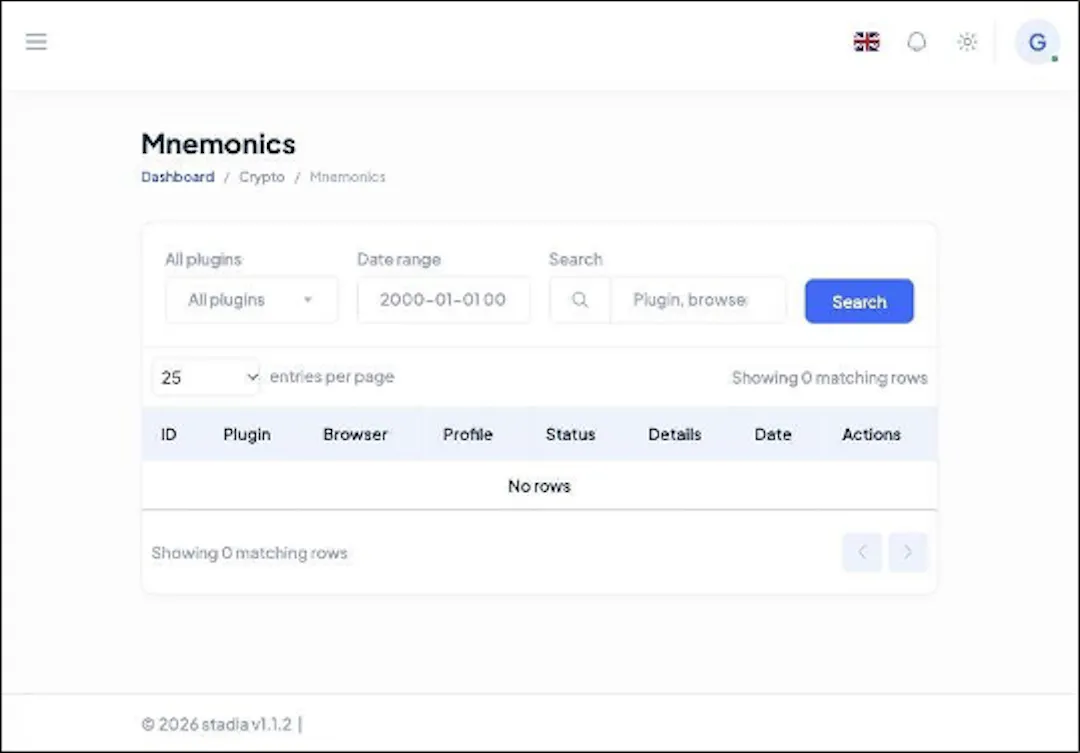Image resolution: width=1080 pixels, height=753 pixels.
Task: Change language via UK flag icon
Action: (866, 42)
